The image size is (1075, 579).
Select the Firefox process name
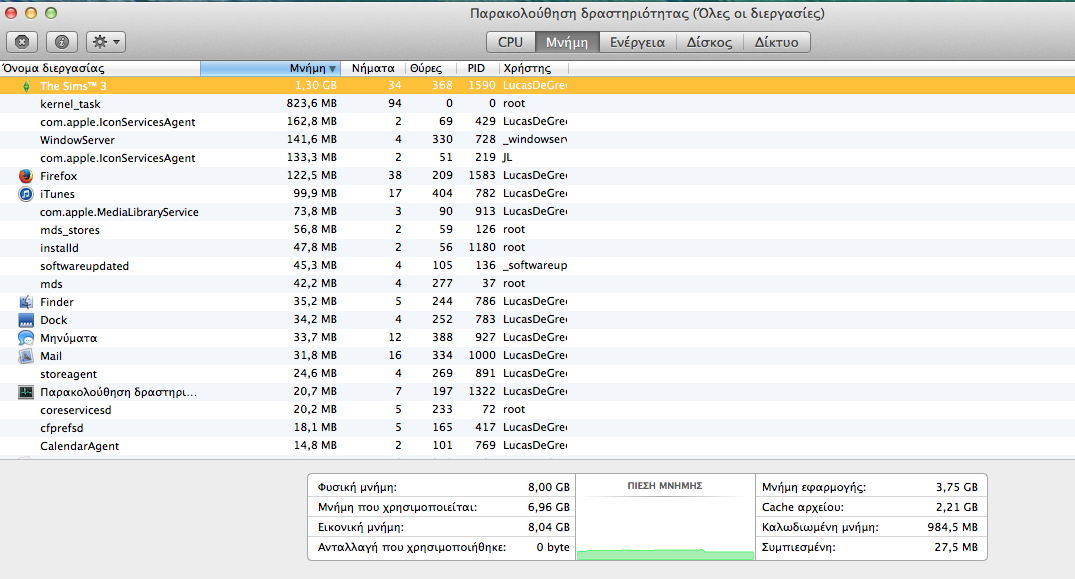pos(58,176)
